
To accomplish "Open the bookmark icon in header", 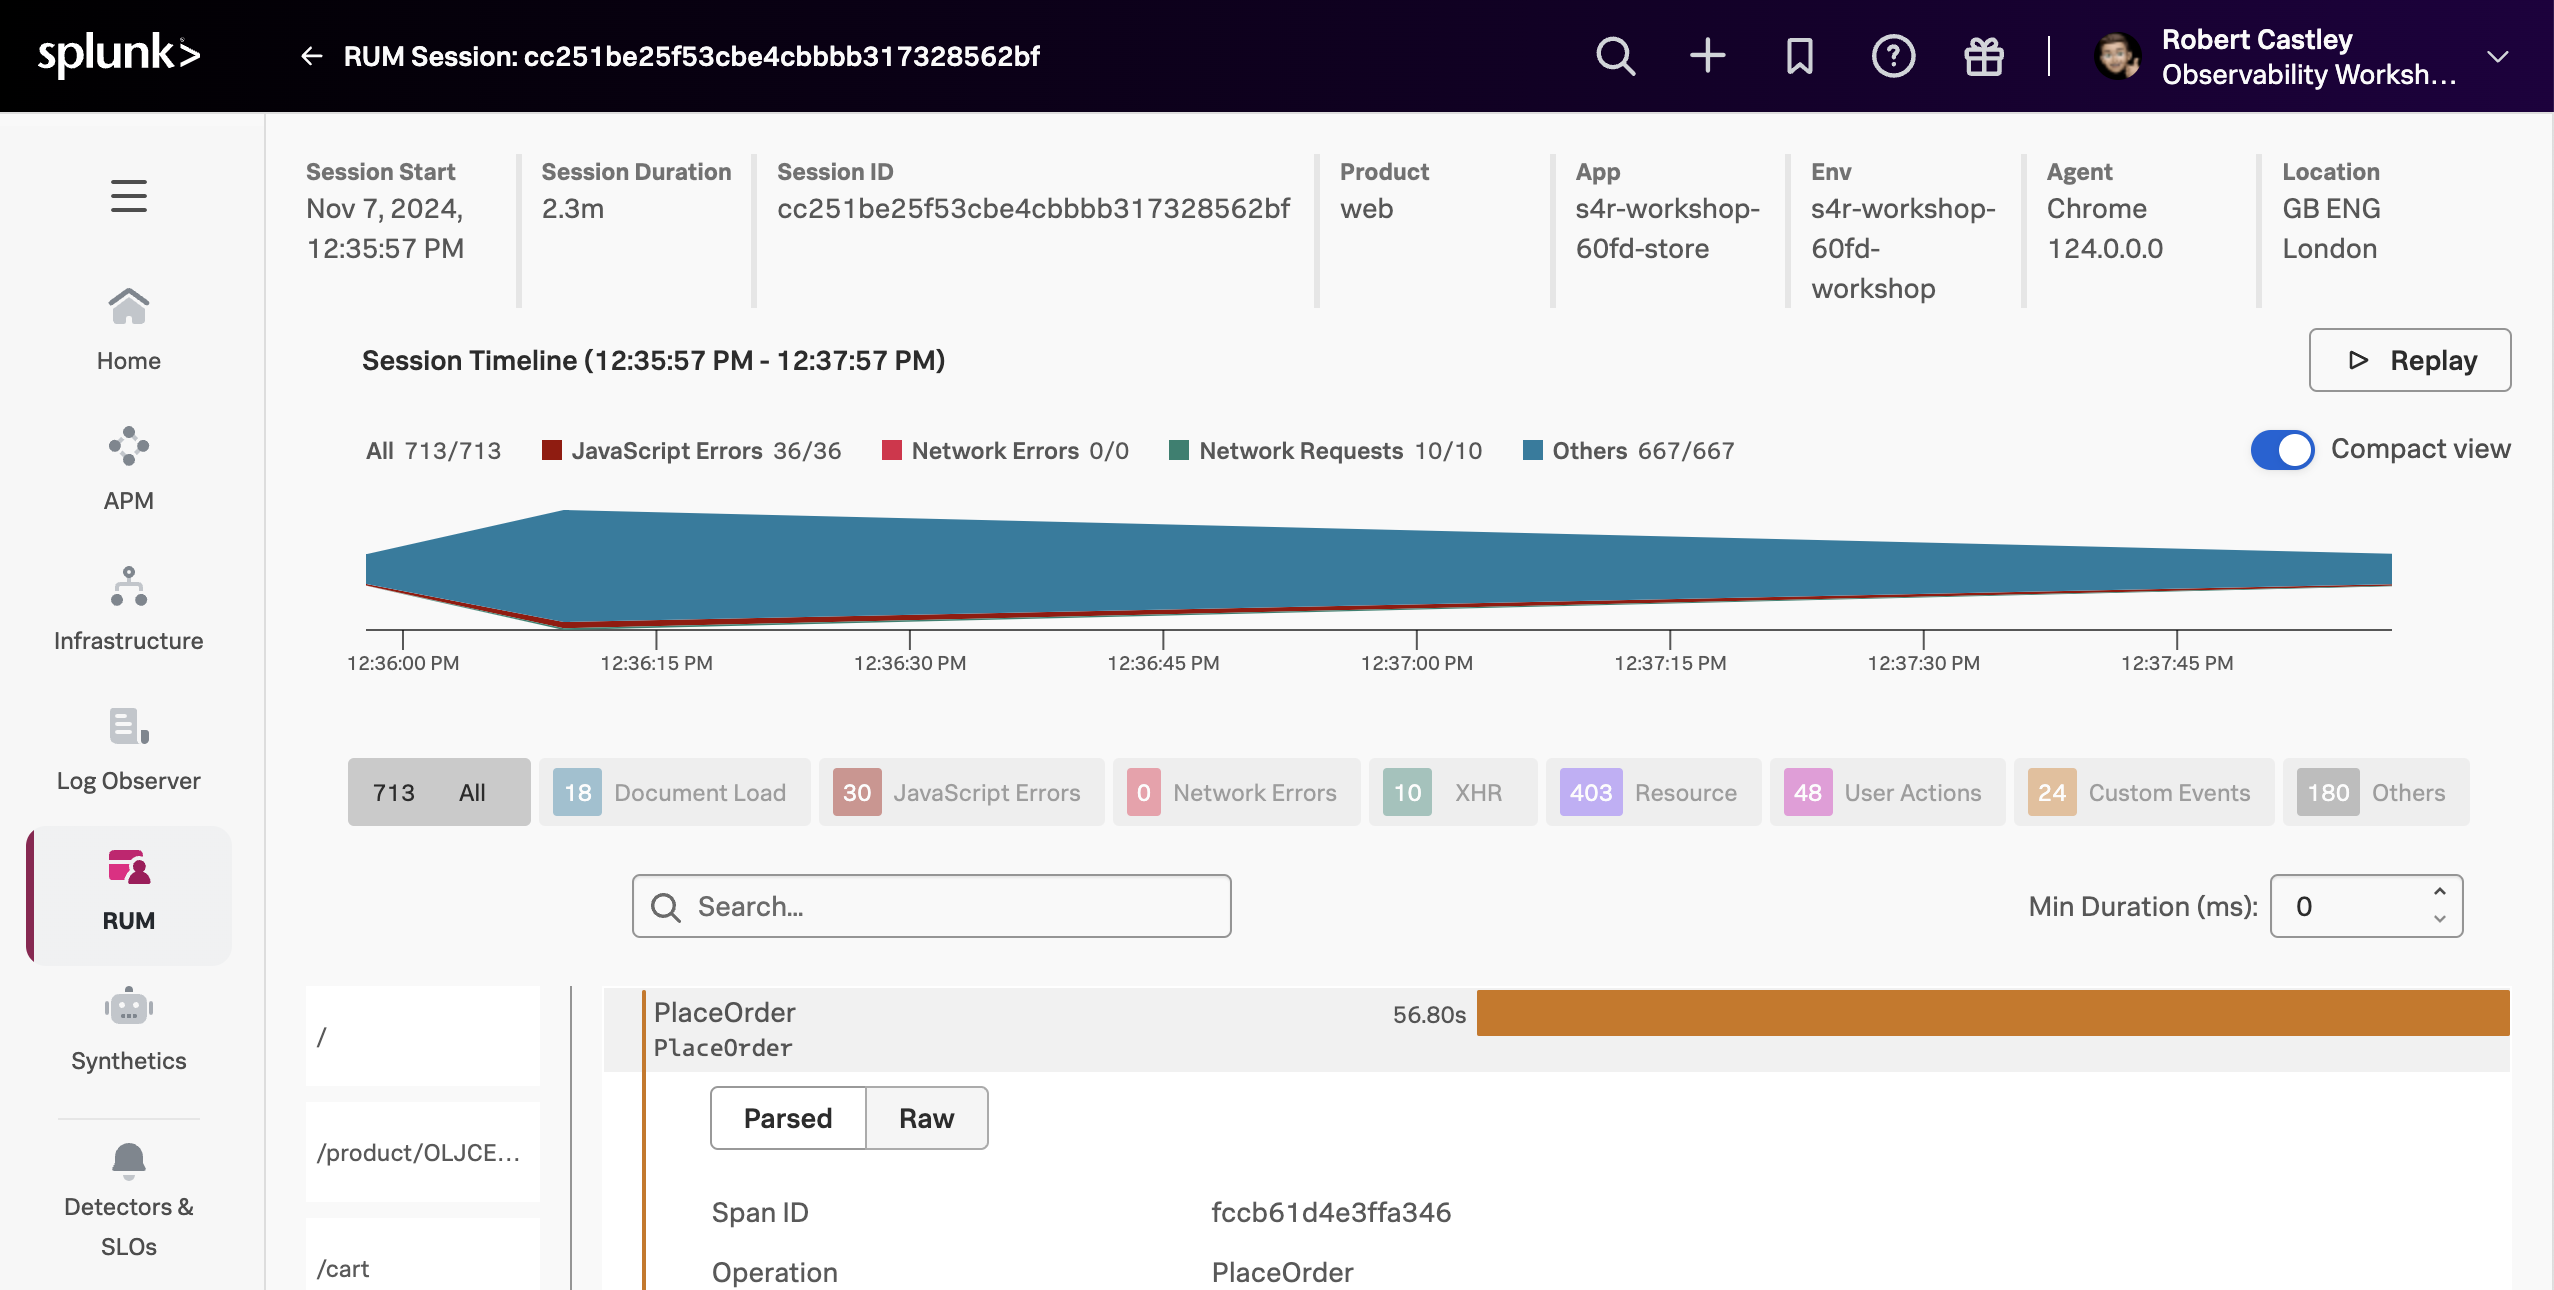I will coord(1799,56).
